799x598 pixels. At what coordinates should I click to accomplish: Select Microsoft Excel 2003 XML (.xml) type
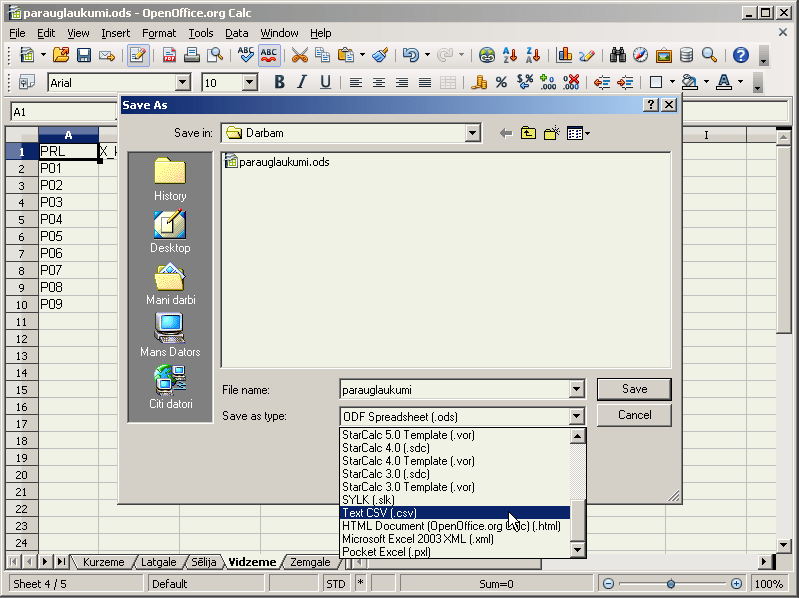455,539
